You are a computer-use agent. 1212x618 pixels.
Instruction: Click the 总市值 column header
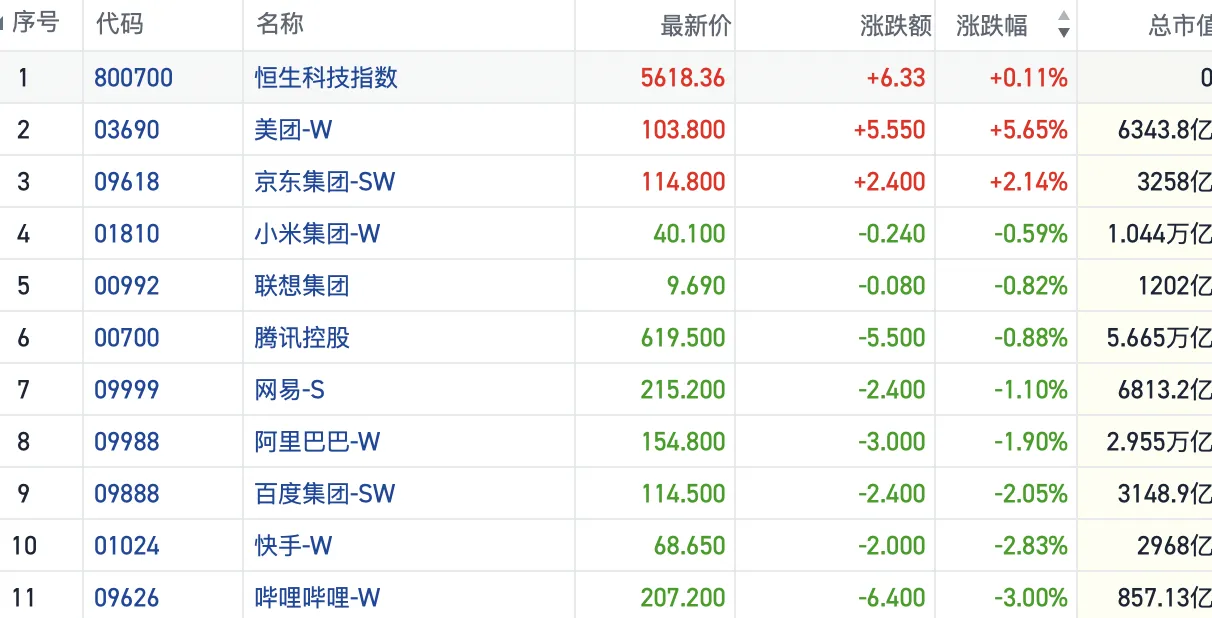[1180, 26]
